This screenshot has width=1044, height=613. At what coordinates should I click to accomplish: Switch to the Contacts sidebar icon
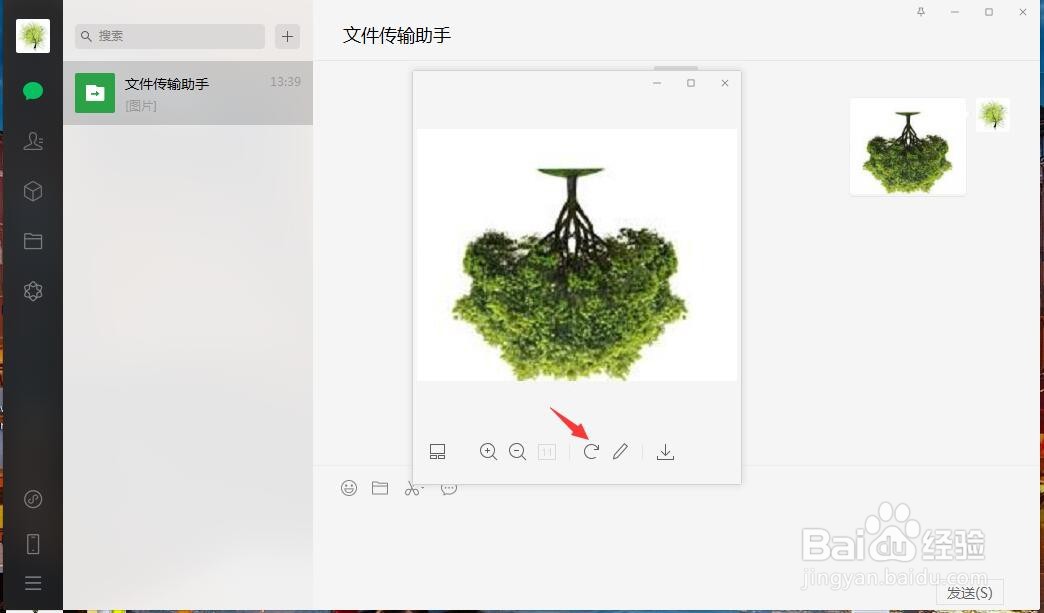[x=33, y=141]
